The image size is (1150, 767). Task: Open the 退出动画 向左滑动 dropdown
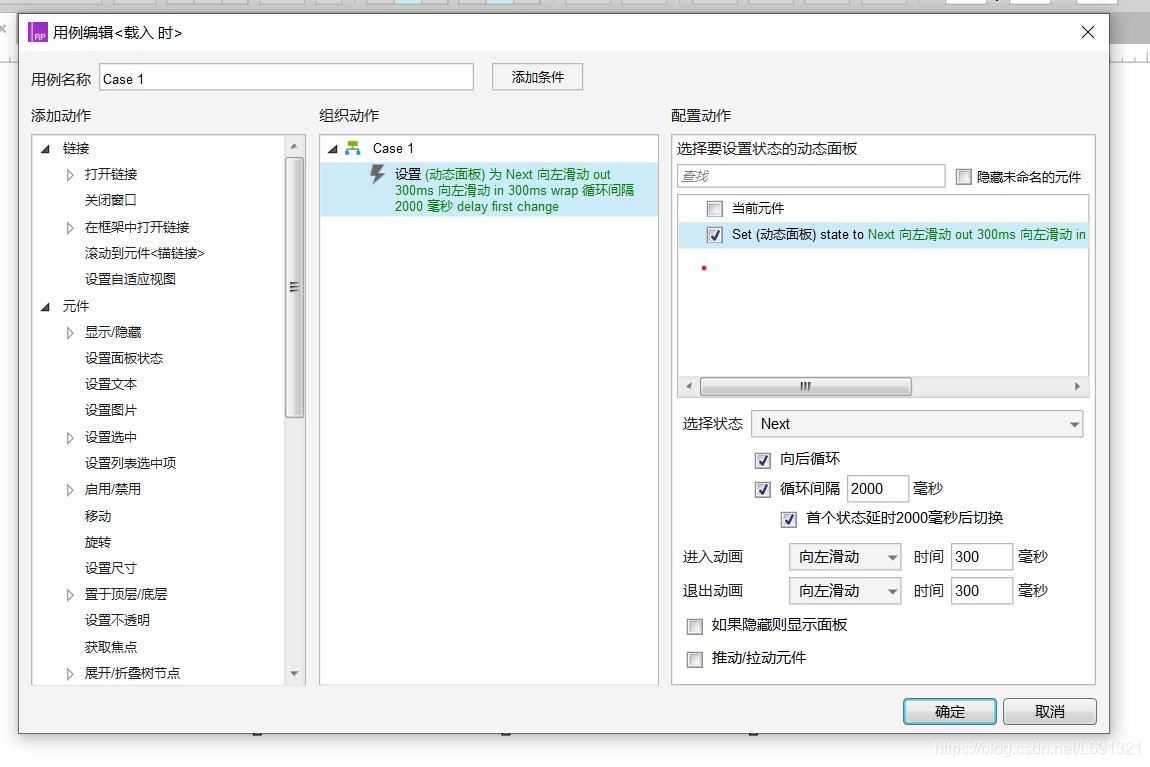pos(845,590)
